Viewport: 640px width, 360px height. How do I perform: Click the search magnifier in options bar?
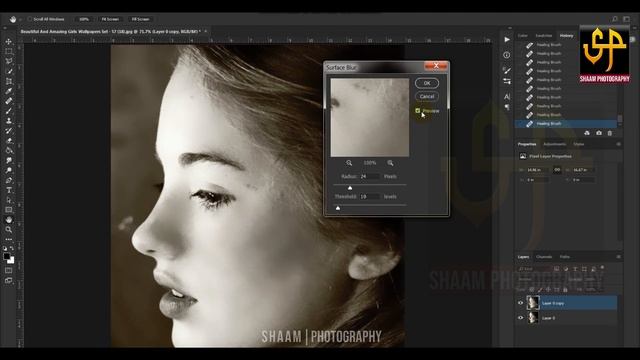click(615, 19)
